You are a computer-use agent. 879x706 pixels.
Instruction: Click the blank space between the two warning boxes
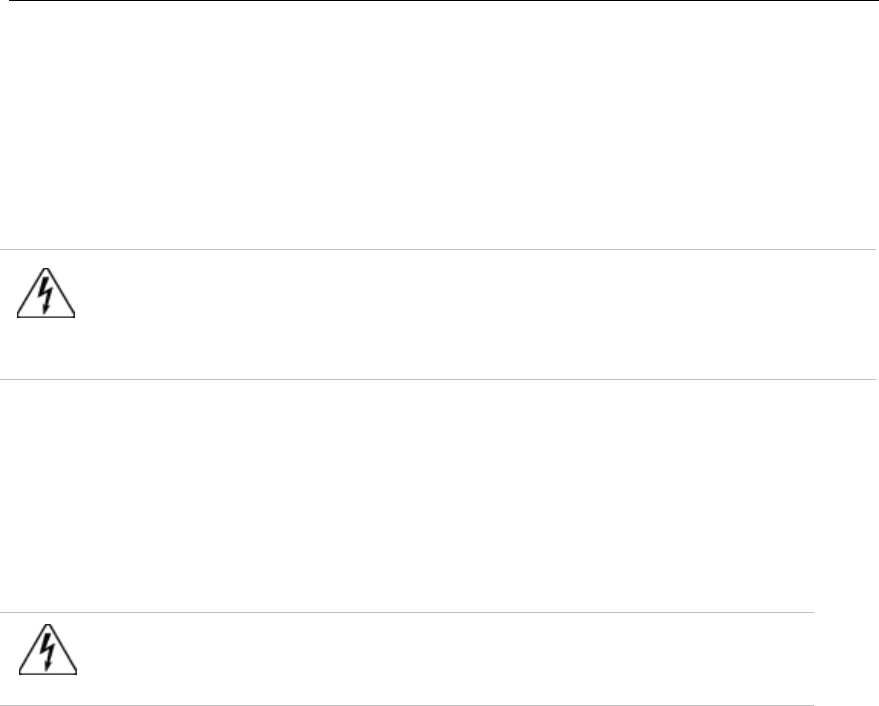click(439, 495)
